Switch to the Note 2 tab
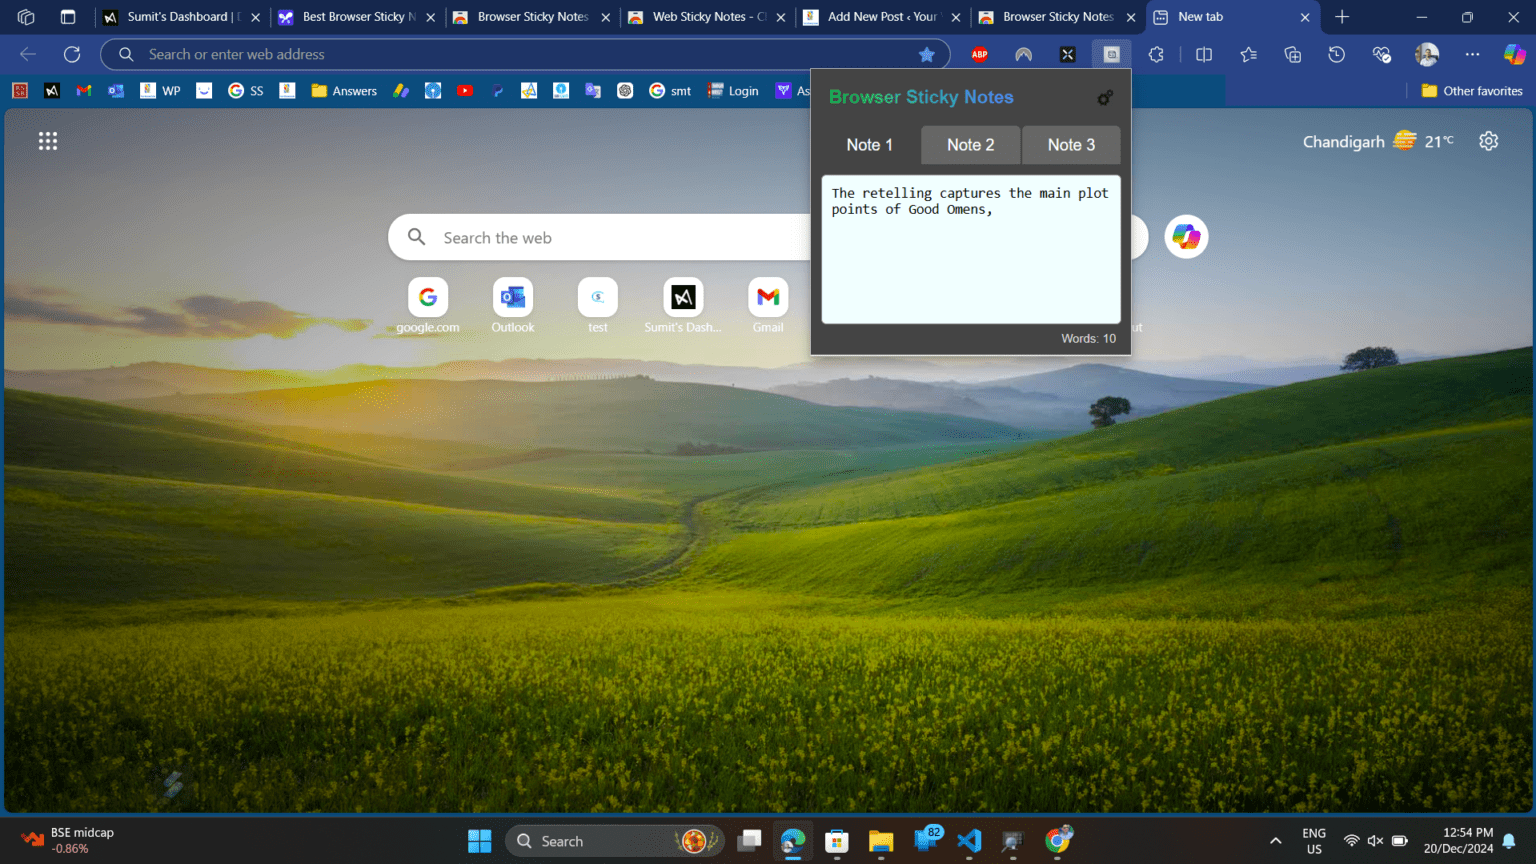 tap(969, 144)
